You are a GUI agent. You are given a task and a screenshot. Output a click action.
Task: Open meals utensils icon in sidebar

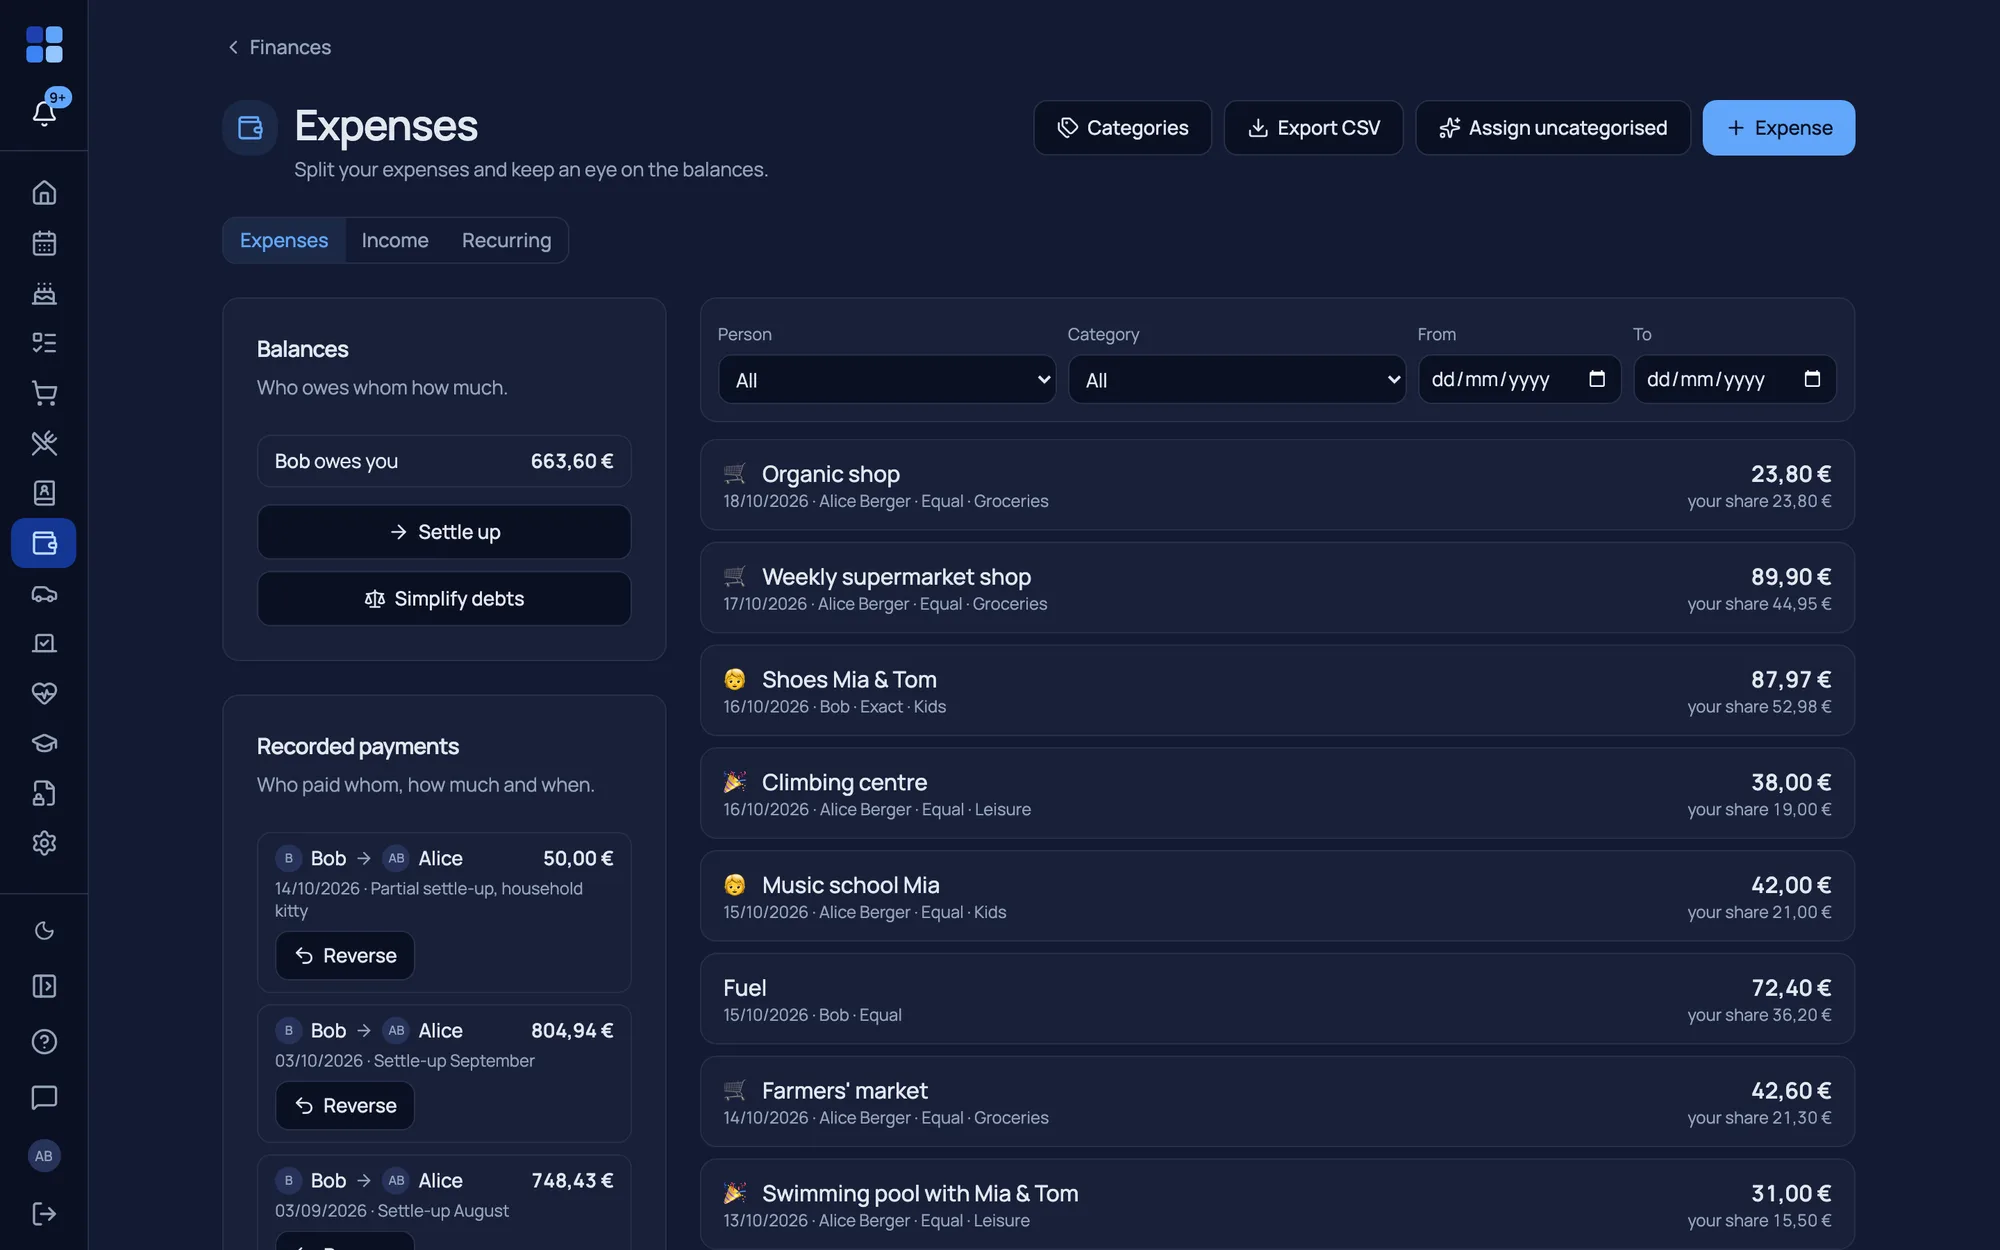tap(44, 443)
